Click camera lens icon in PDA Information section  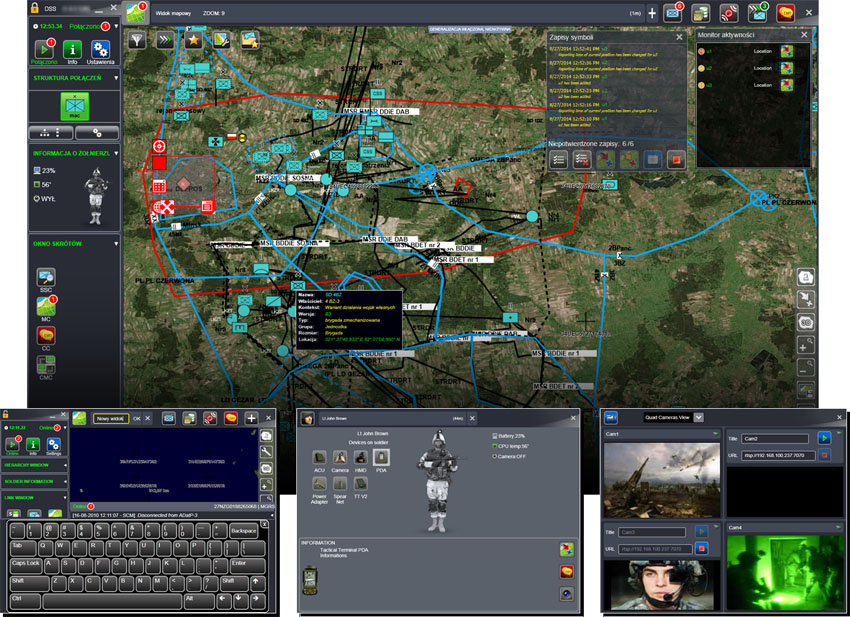click(x=566, y=594)
